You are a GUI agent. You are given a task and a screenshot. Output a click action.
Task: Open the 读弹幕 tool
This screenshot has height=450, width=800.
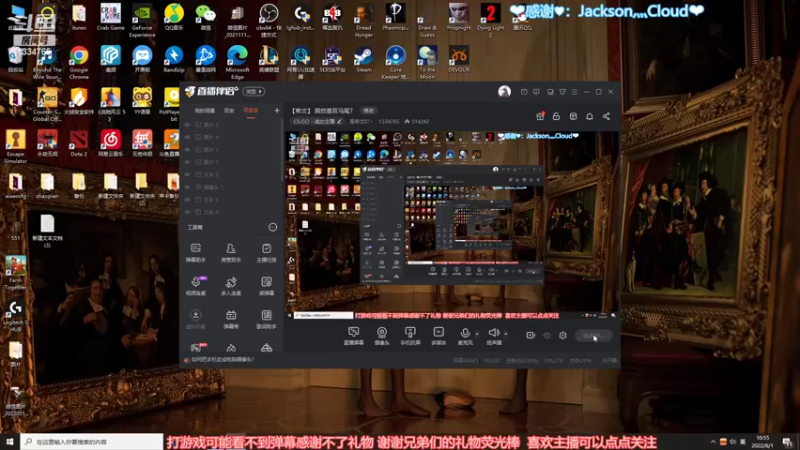[266, 286]
